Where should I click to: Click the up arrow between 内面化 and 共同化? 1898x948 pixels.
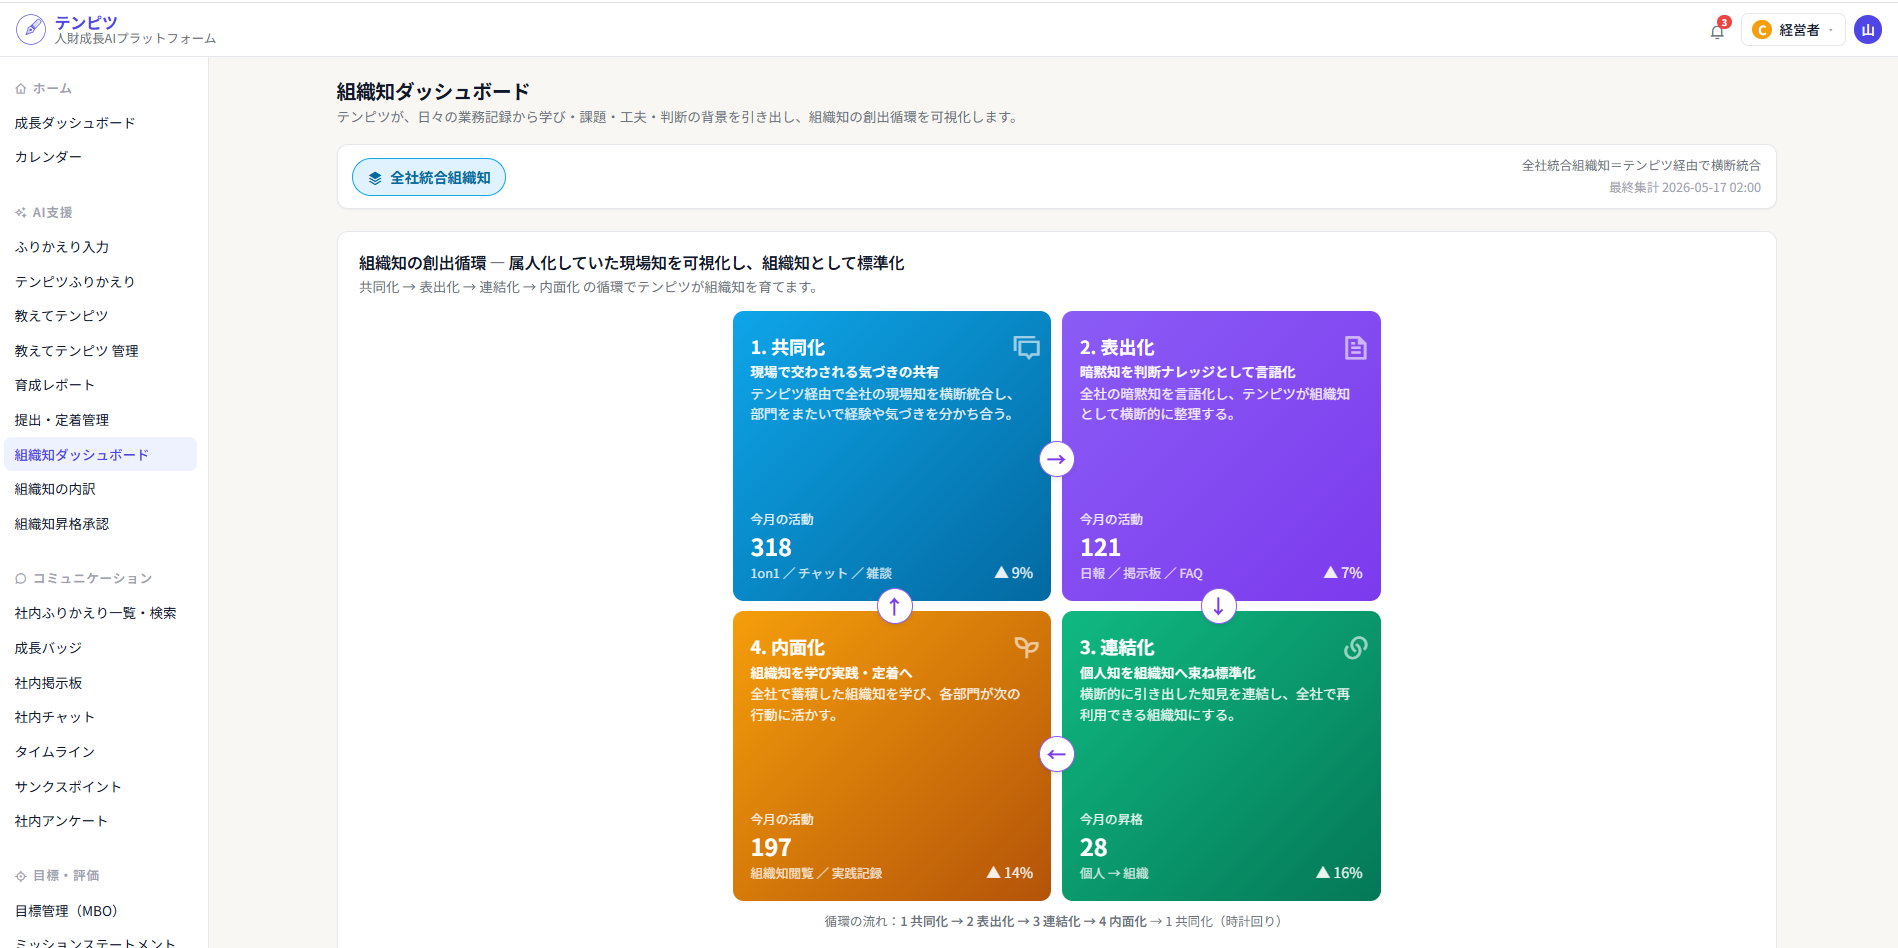(x=894, y=606)
